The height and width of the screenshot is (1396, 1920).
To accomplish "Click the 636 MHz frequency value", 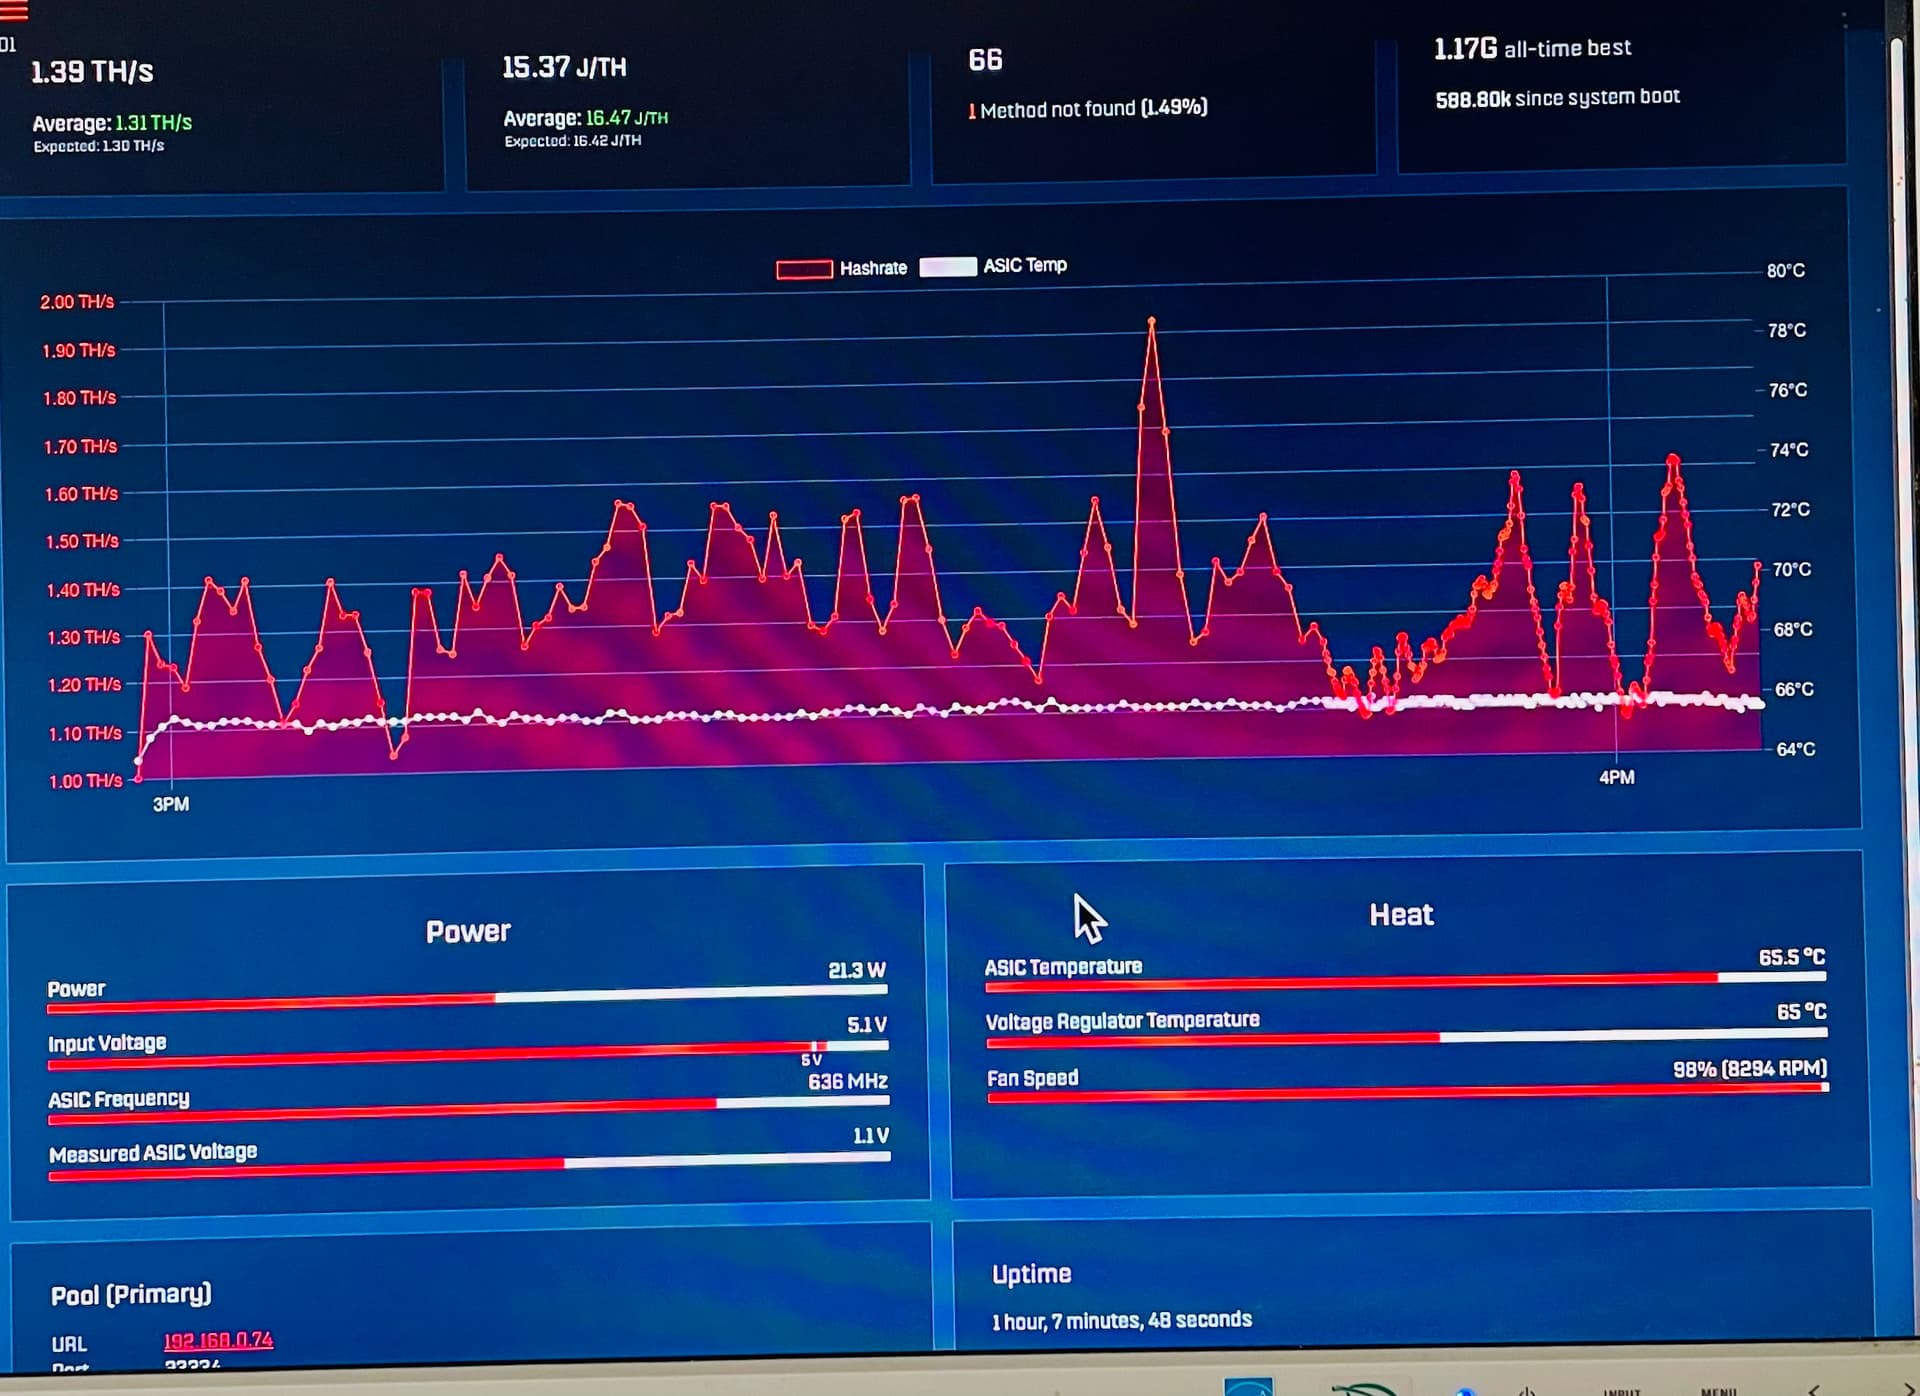I will click(x=848, y=1081).
